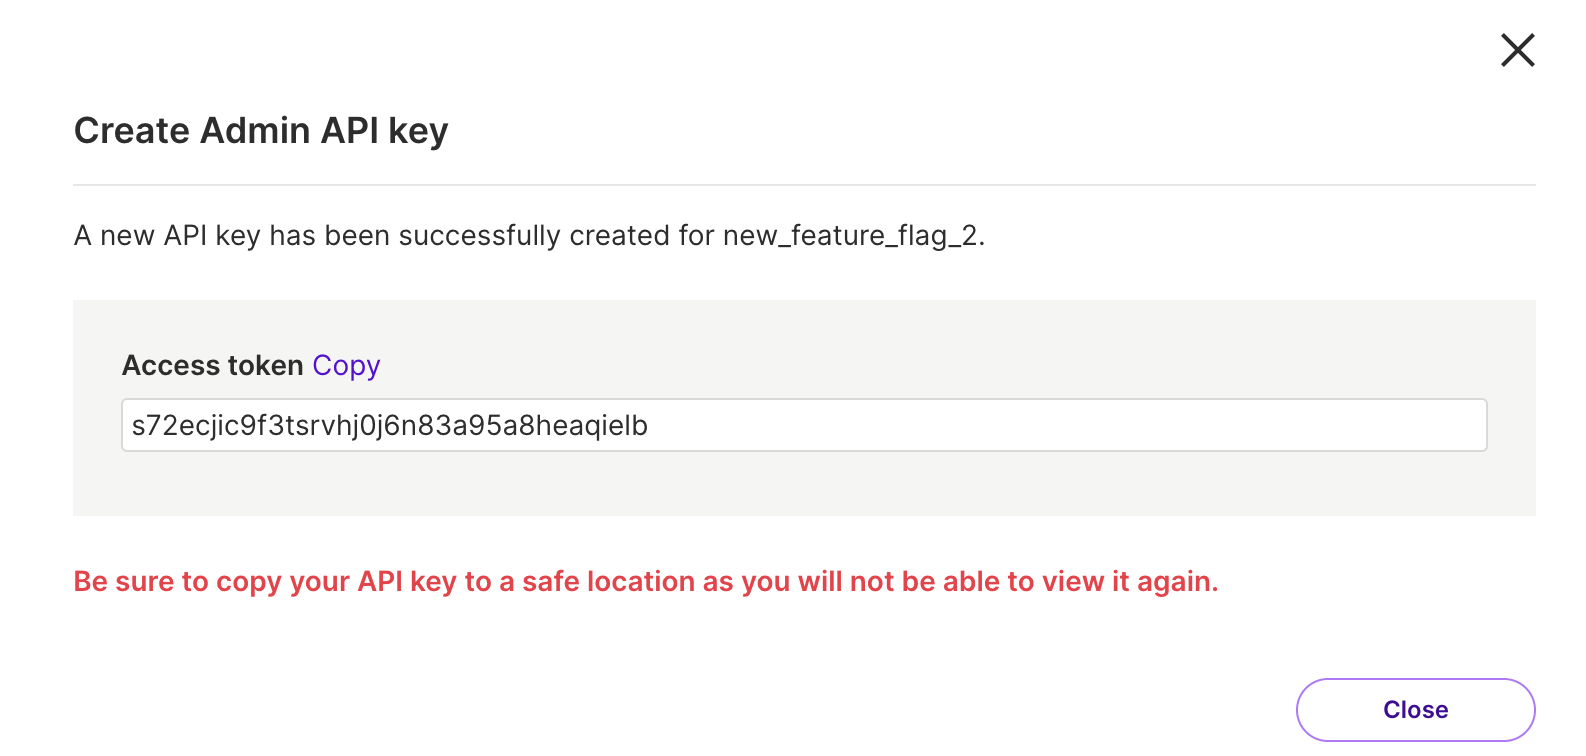Dismiss the dialog using the X icon
The image size is (1586, 756).
tap(1517, 50)
